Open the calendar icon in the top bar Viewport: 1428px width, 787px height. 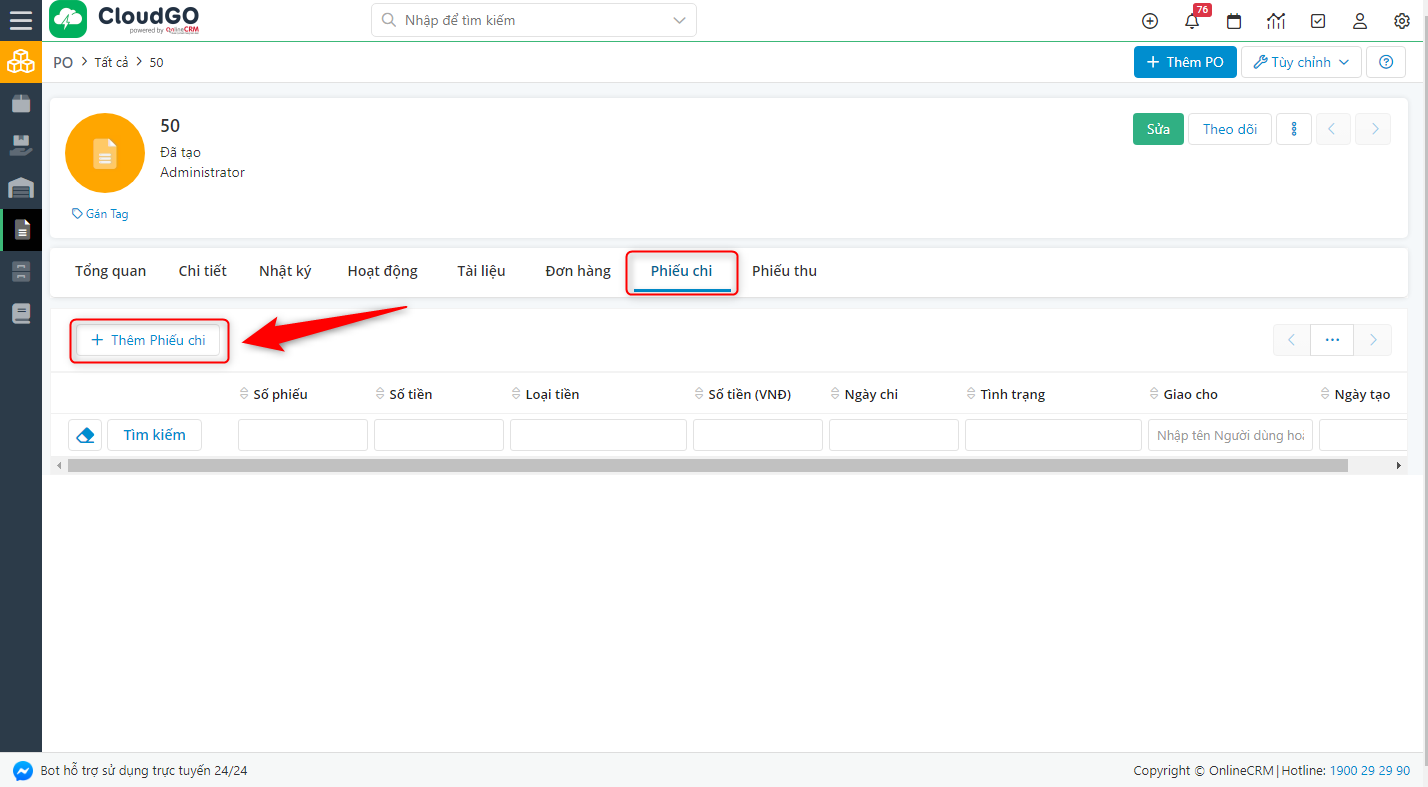pyautogui.click(x=1234, y=20)
